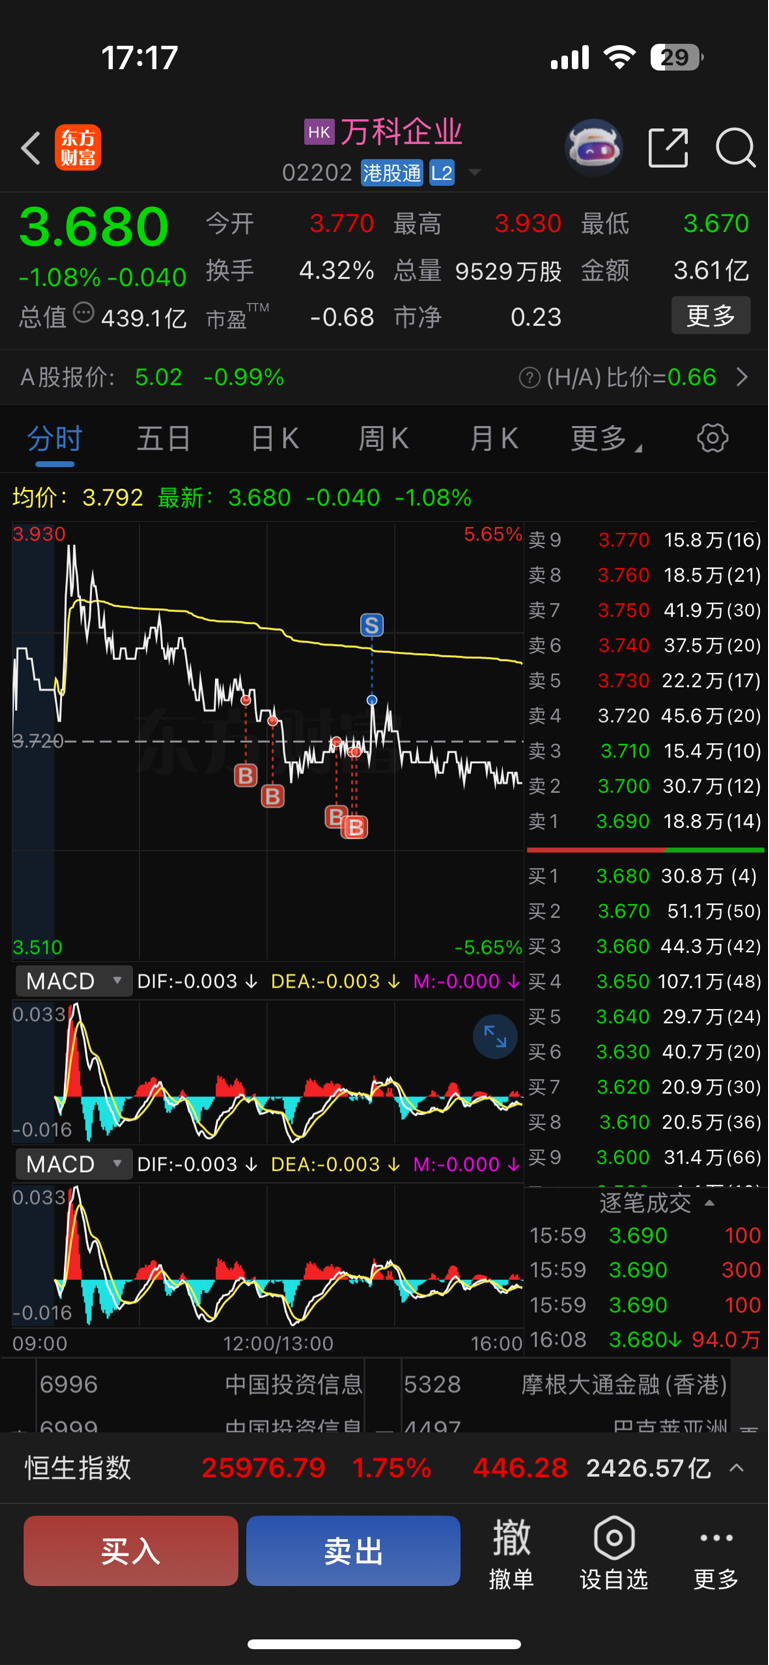Open the upper MACD indicator dropdown
Screen dimensions: 769x1665
[x=74, y=981]
